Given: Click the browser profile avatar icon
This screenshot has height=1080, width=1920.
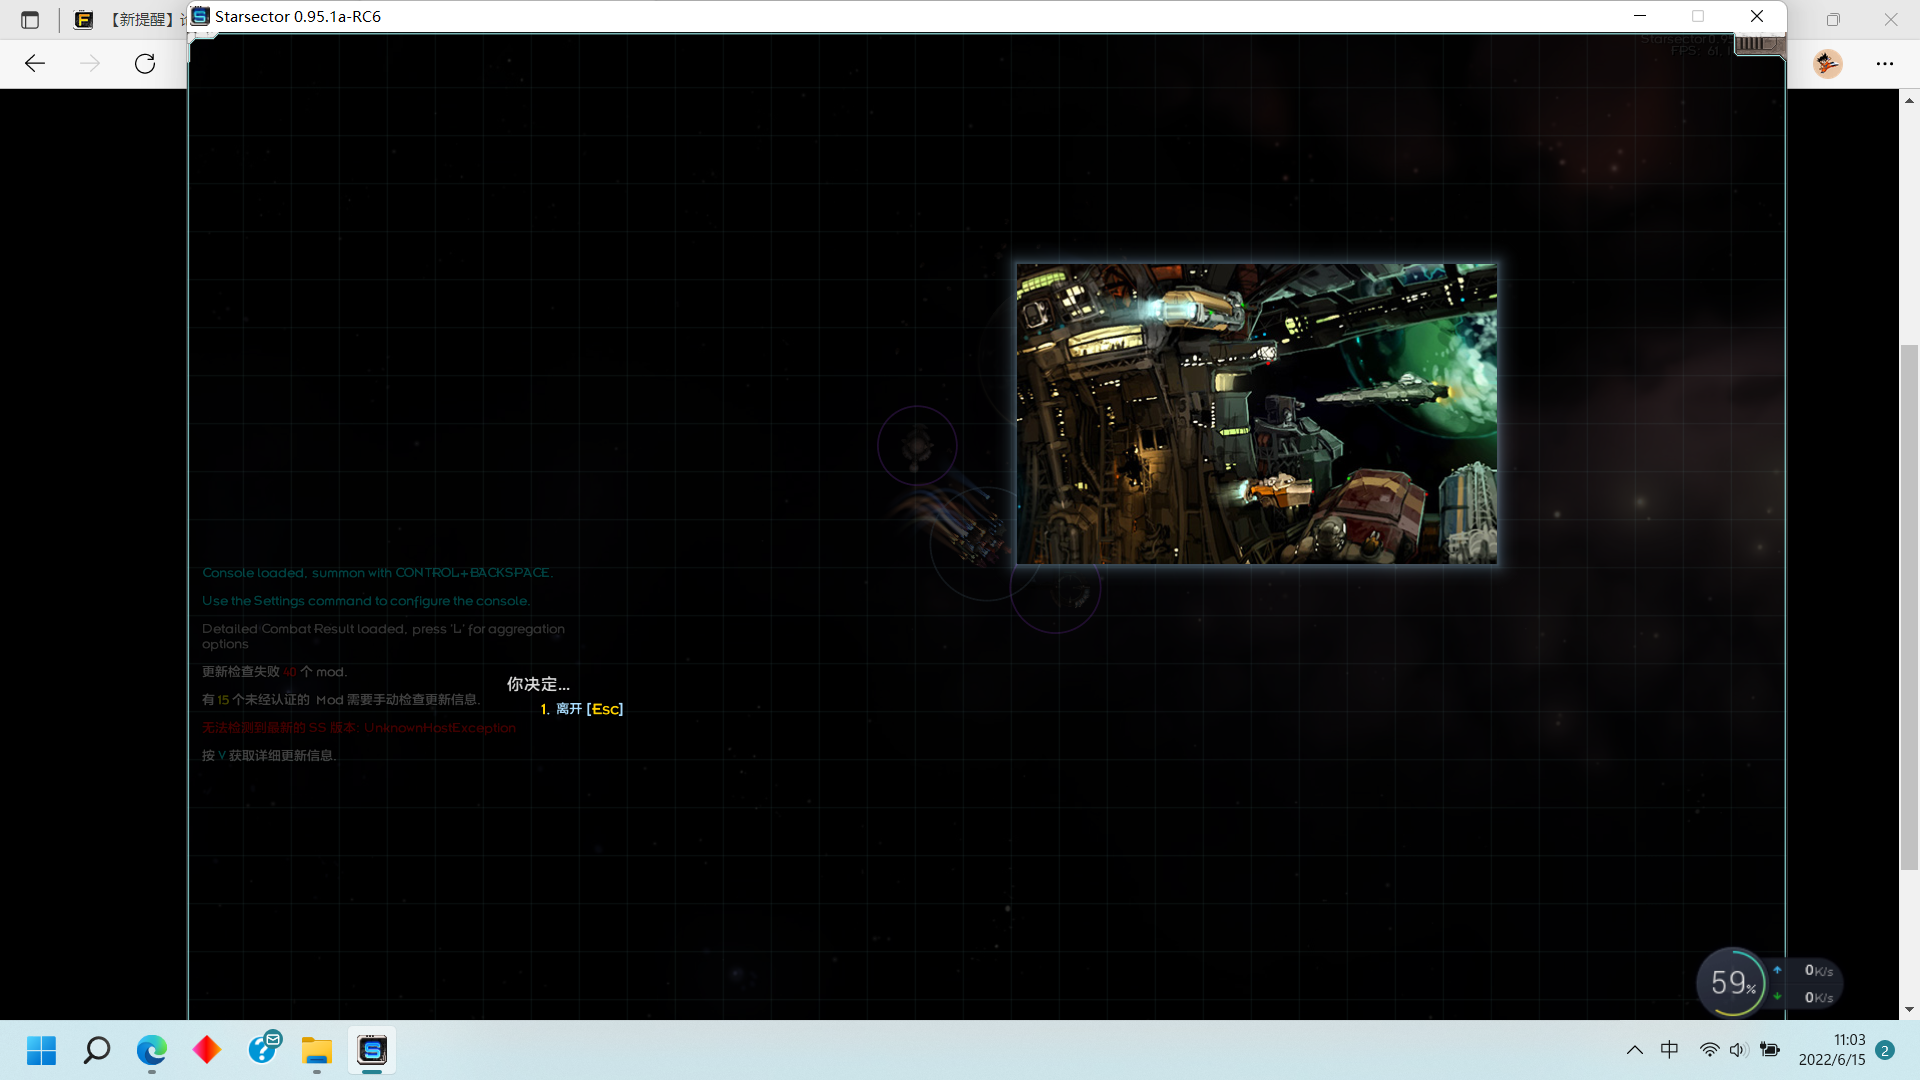Looking at the screenshot, I should click(x=1827, y=64).
